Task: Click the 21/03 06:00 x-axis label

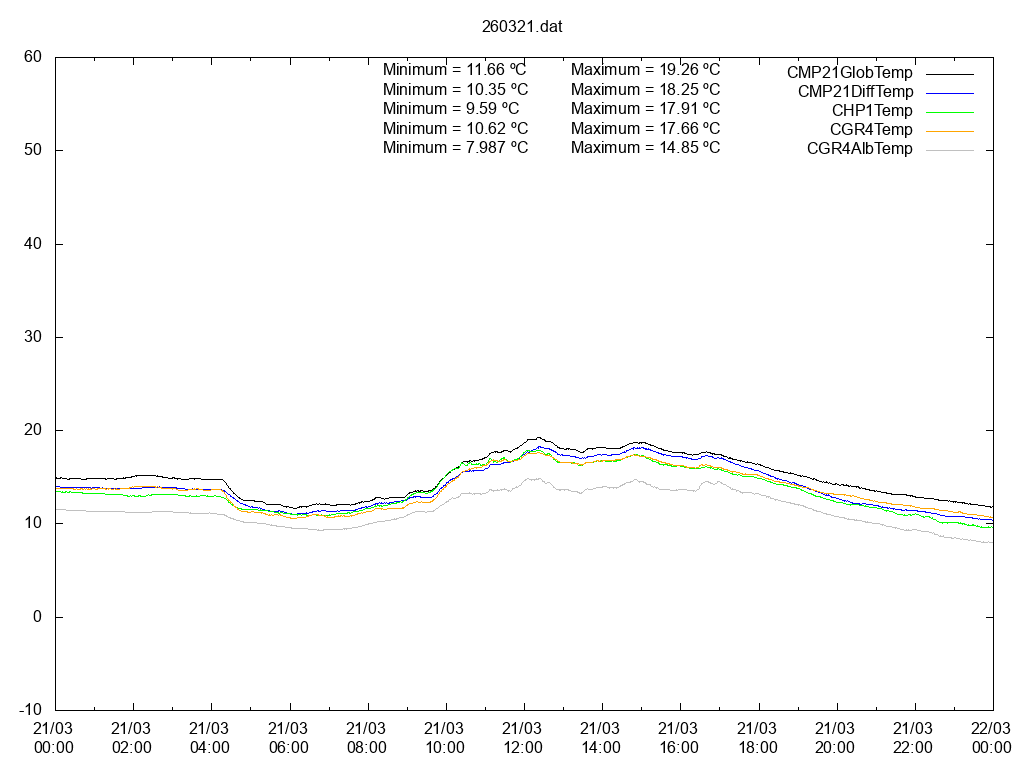Action: (289, 738)
